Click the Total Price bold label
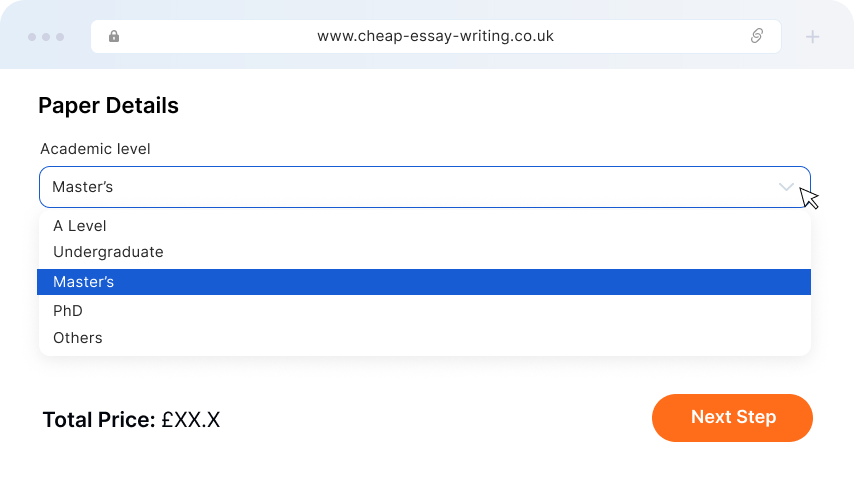Viewport: 854px width, 479px height. [98, 420]
